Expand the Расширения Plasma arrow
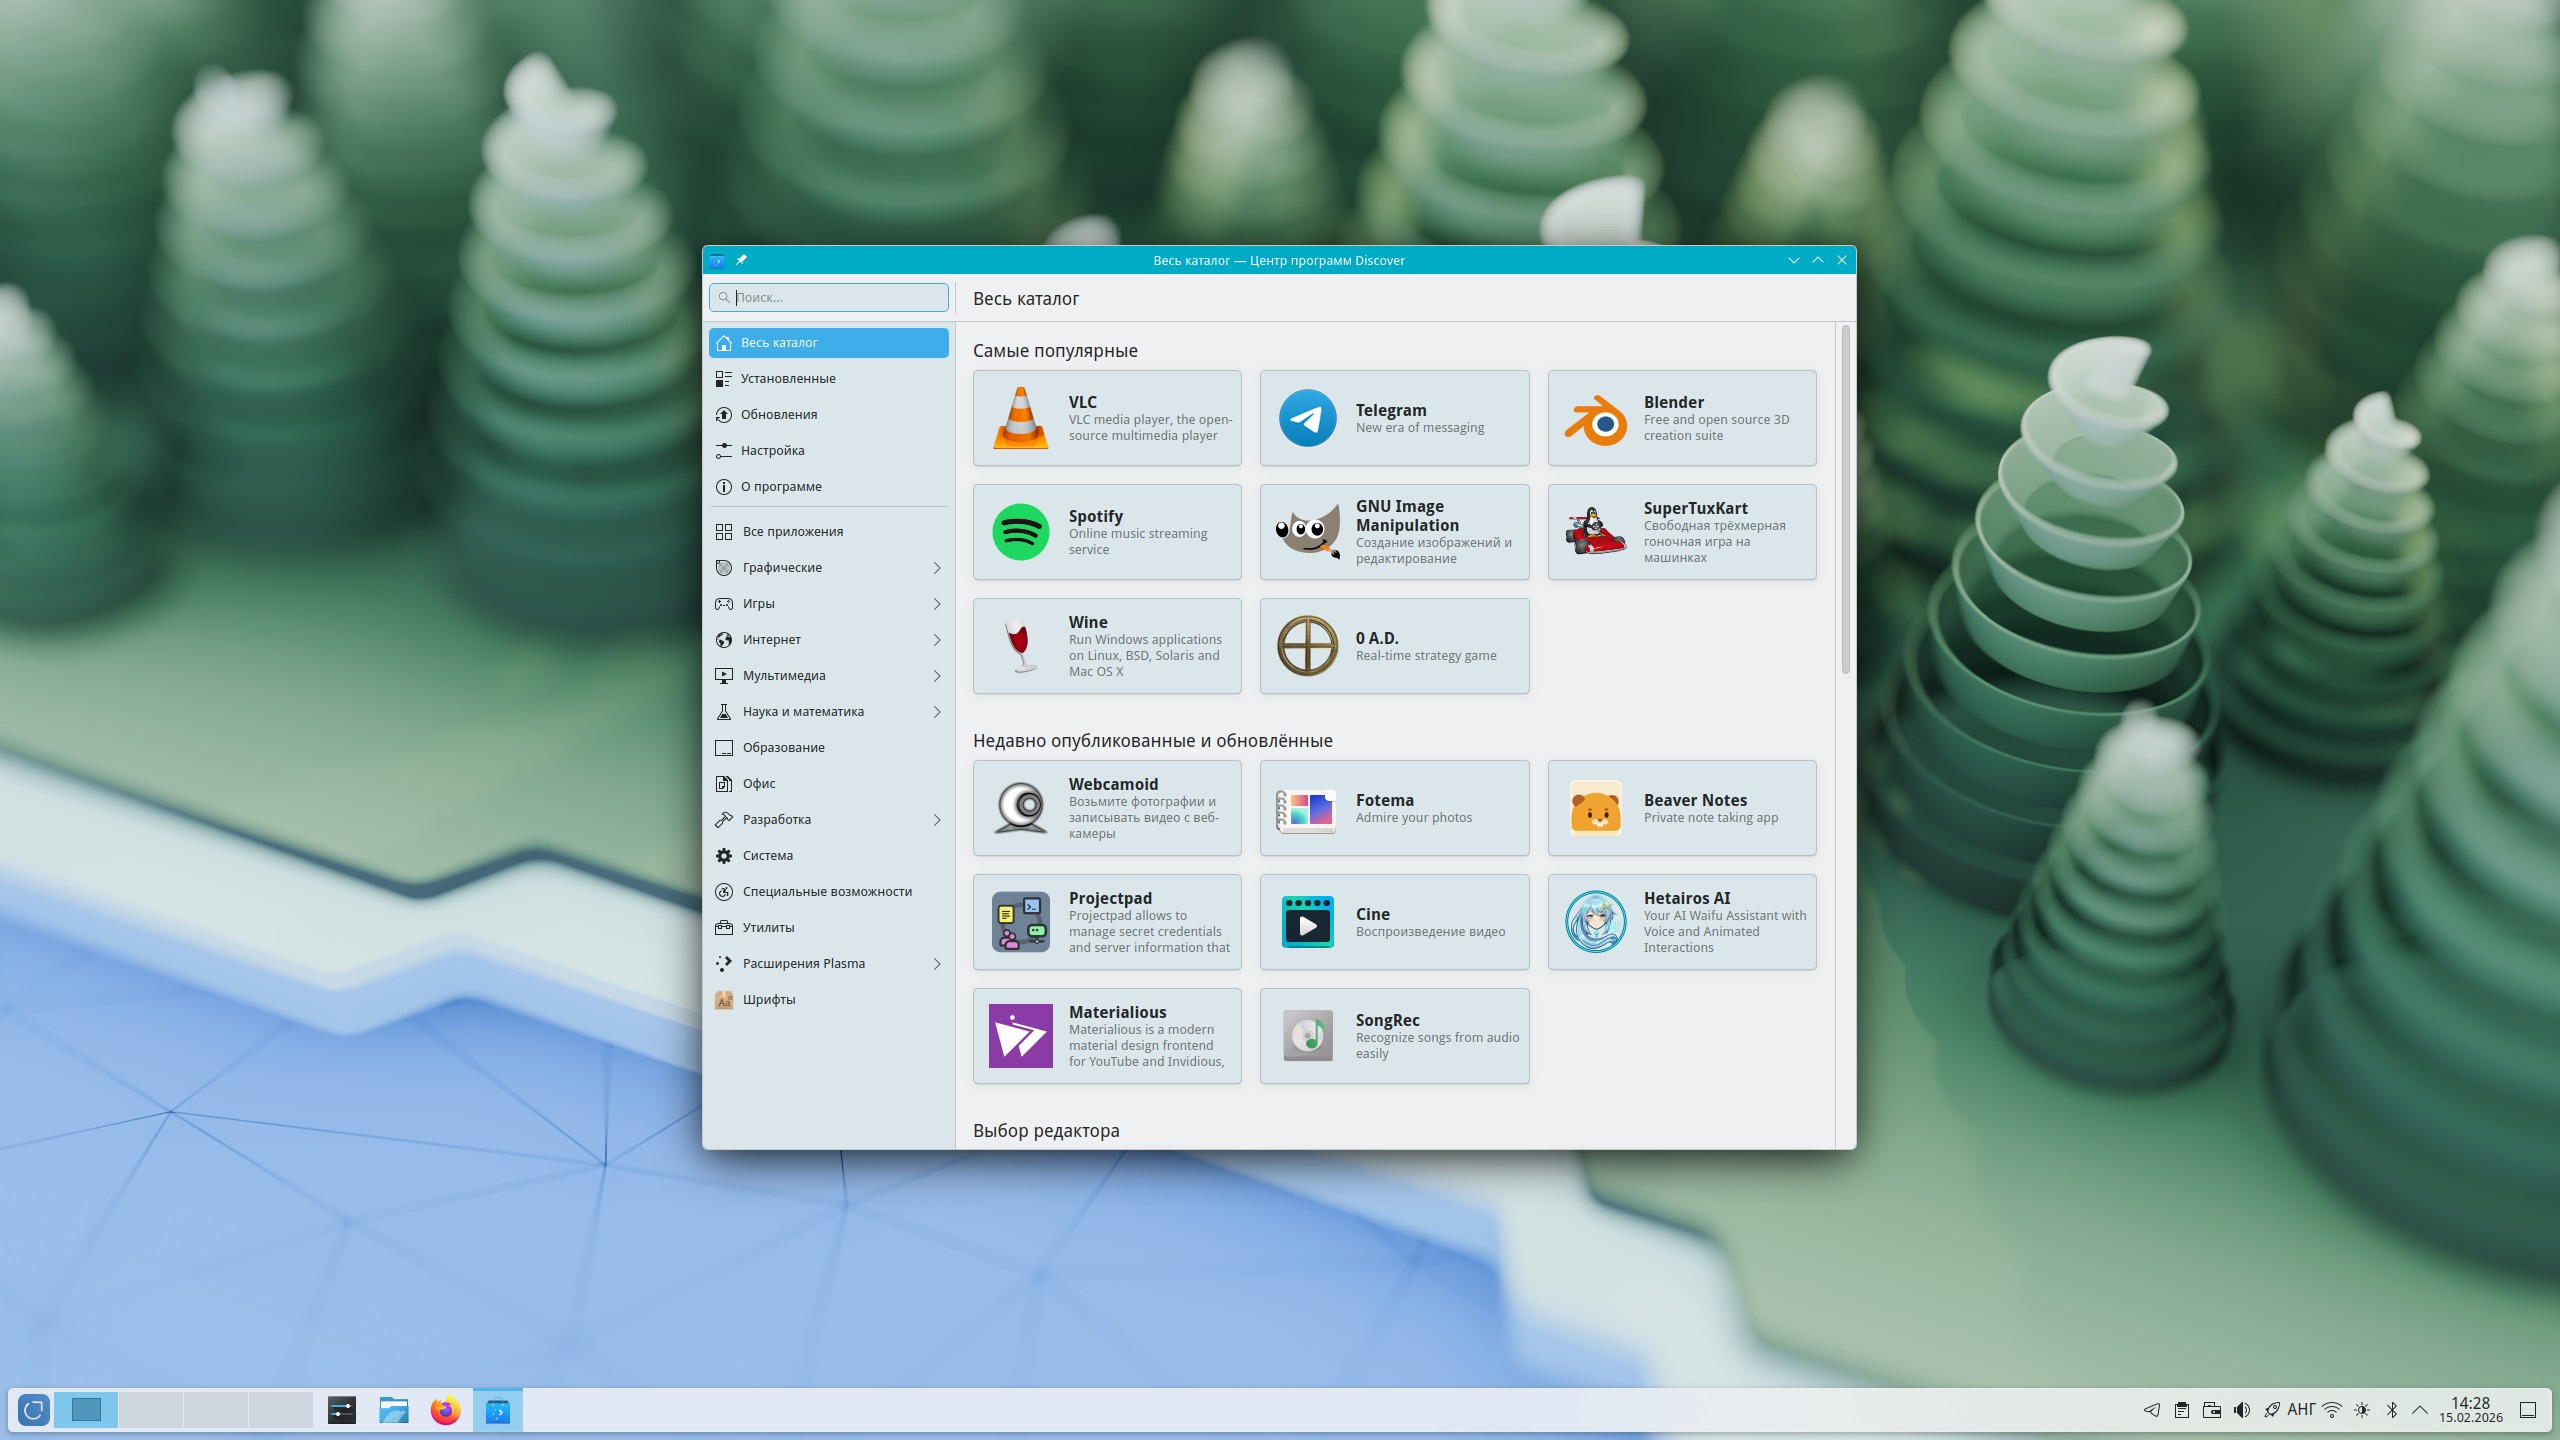This screenshot has height=1440, width=2560. 936,964
